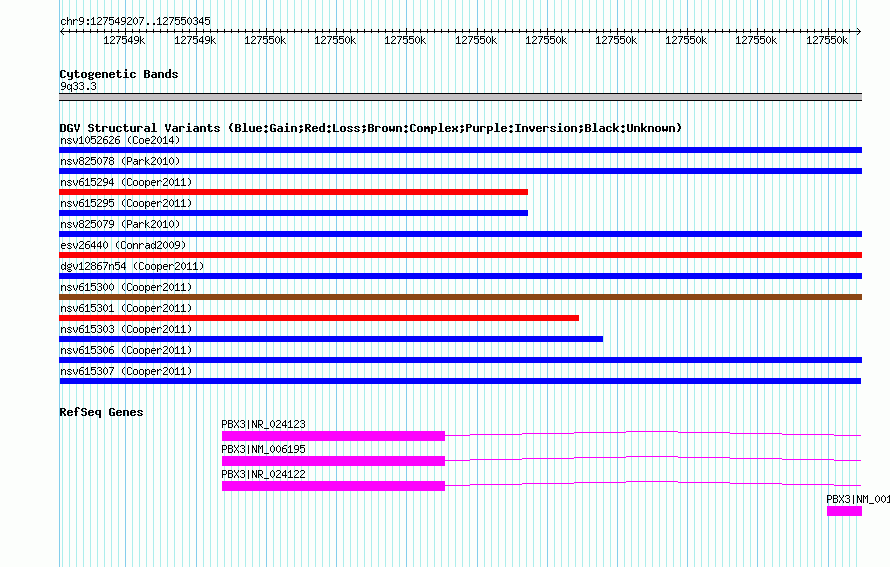890x567 pixels.
Task: Click the PBX3|NR_024122 gene label
Action: [x=263, y=474]
